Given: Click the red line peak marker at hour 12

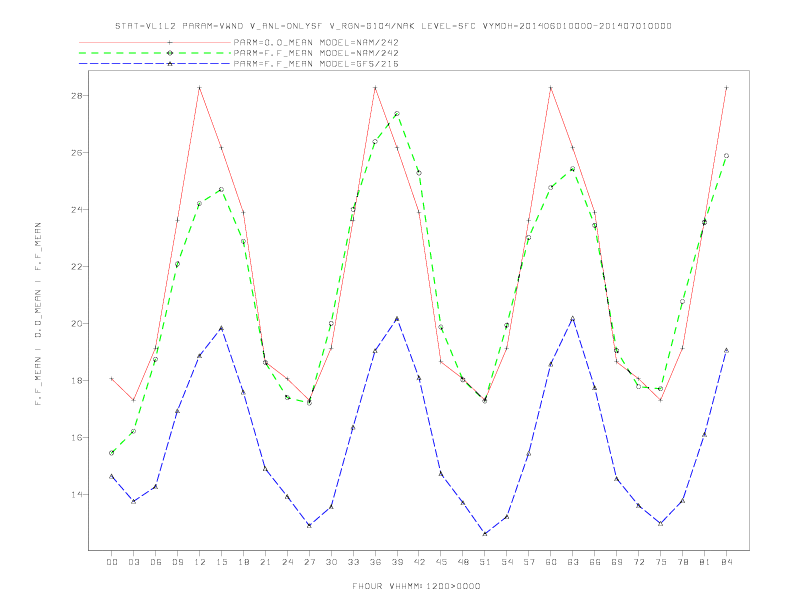Looking at the screenshot, I should (x=200, y=88).
